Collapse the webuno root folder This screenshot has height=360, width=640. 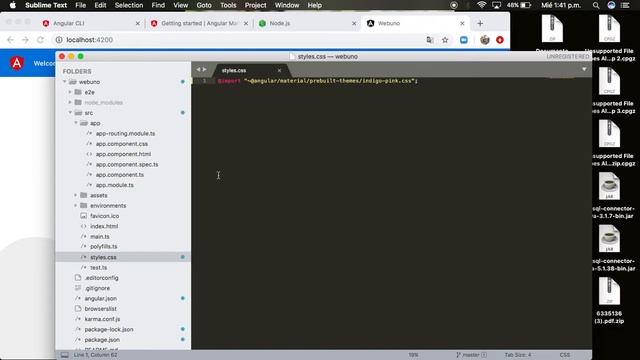click(64, 82)
